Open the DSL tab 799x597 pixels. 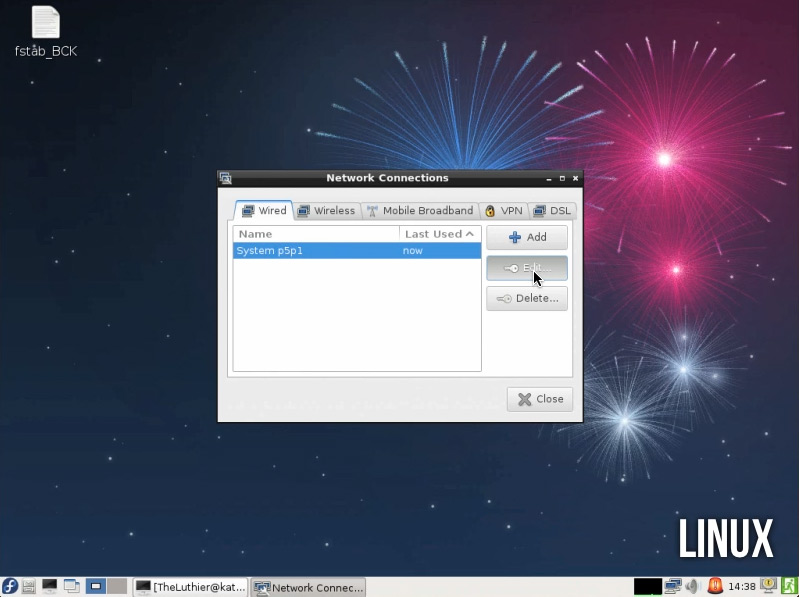click(x=552, y=211)
